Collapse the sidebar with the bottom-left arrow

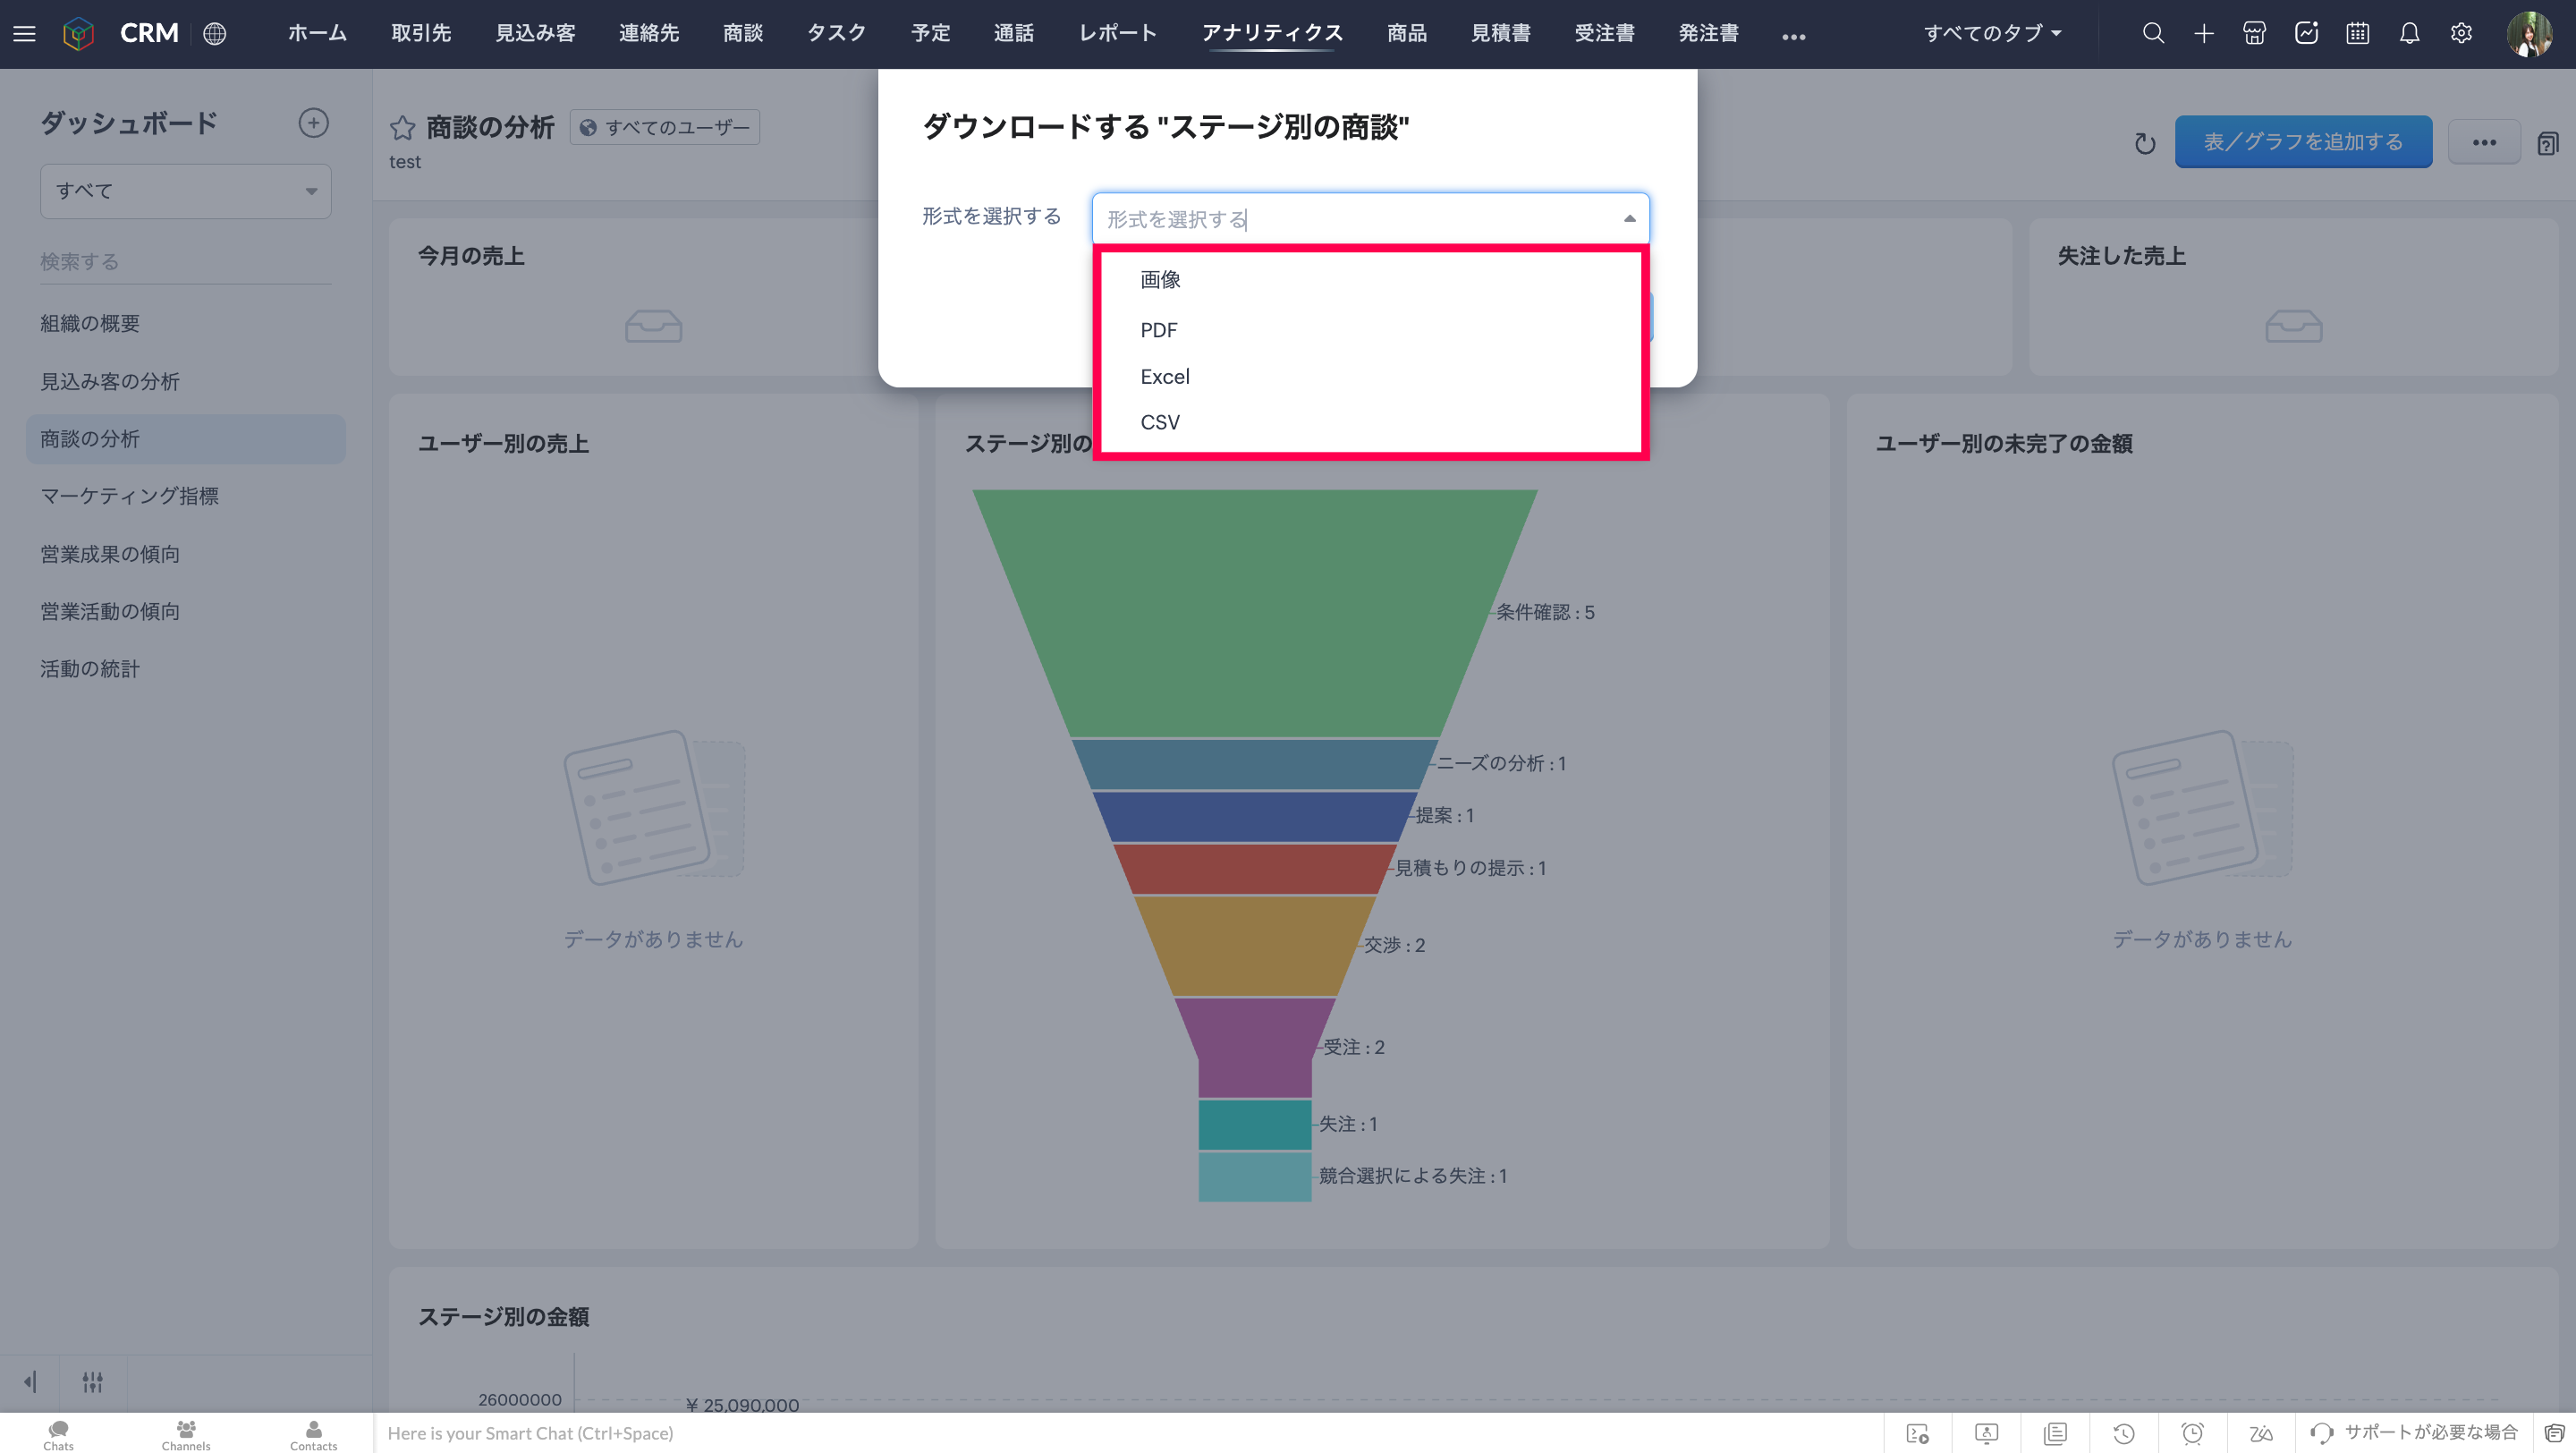click(x=30, y=1381)
